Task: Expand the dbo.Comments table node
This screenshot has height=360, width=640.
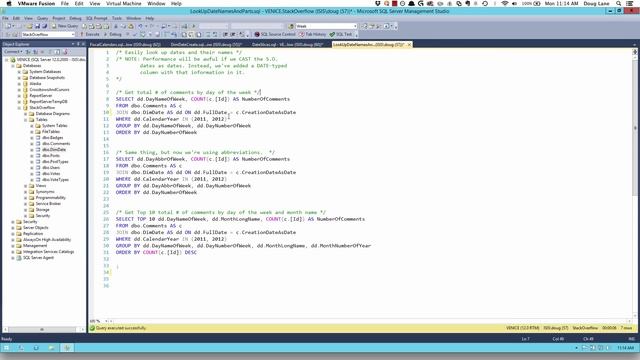Action: [x=32, y=144]
